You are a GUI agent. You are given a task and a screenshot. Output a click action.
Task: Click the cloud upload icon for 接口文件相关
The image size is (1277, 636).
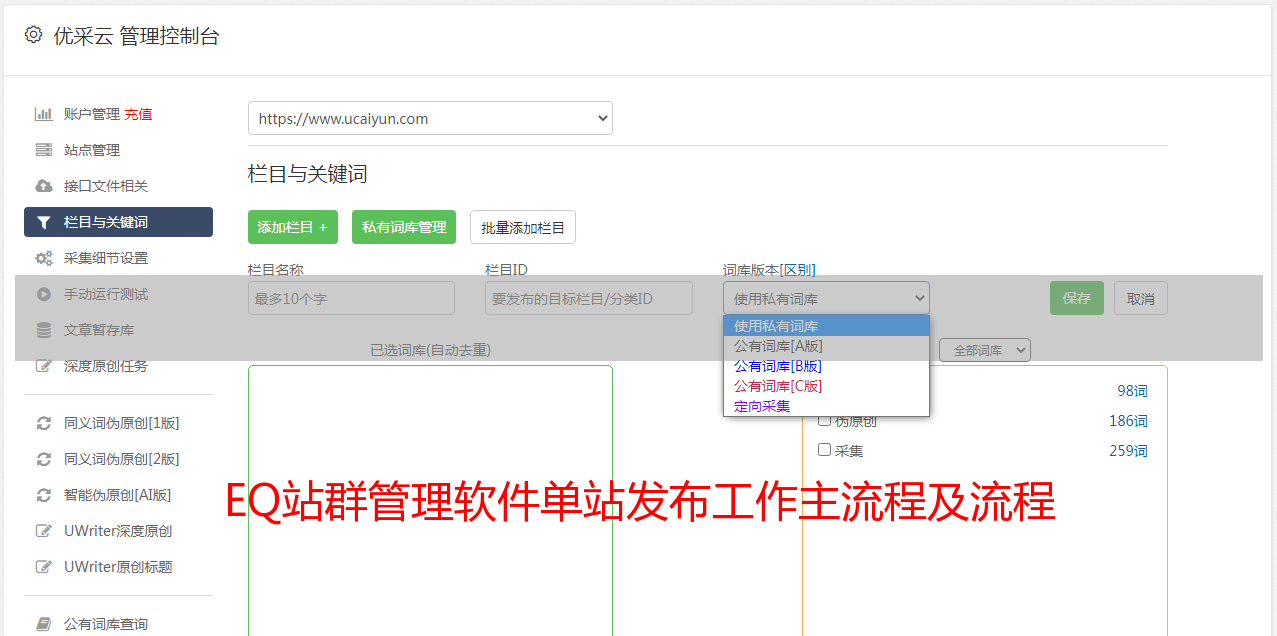[44, 186]
